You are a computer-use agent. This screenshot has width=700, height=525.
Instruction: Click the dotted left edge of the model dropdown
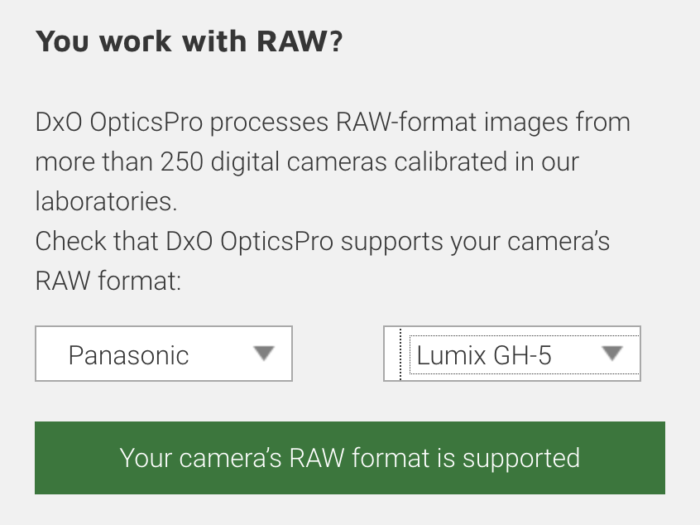pos(400,353)
